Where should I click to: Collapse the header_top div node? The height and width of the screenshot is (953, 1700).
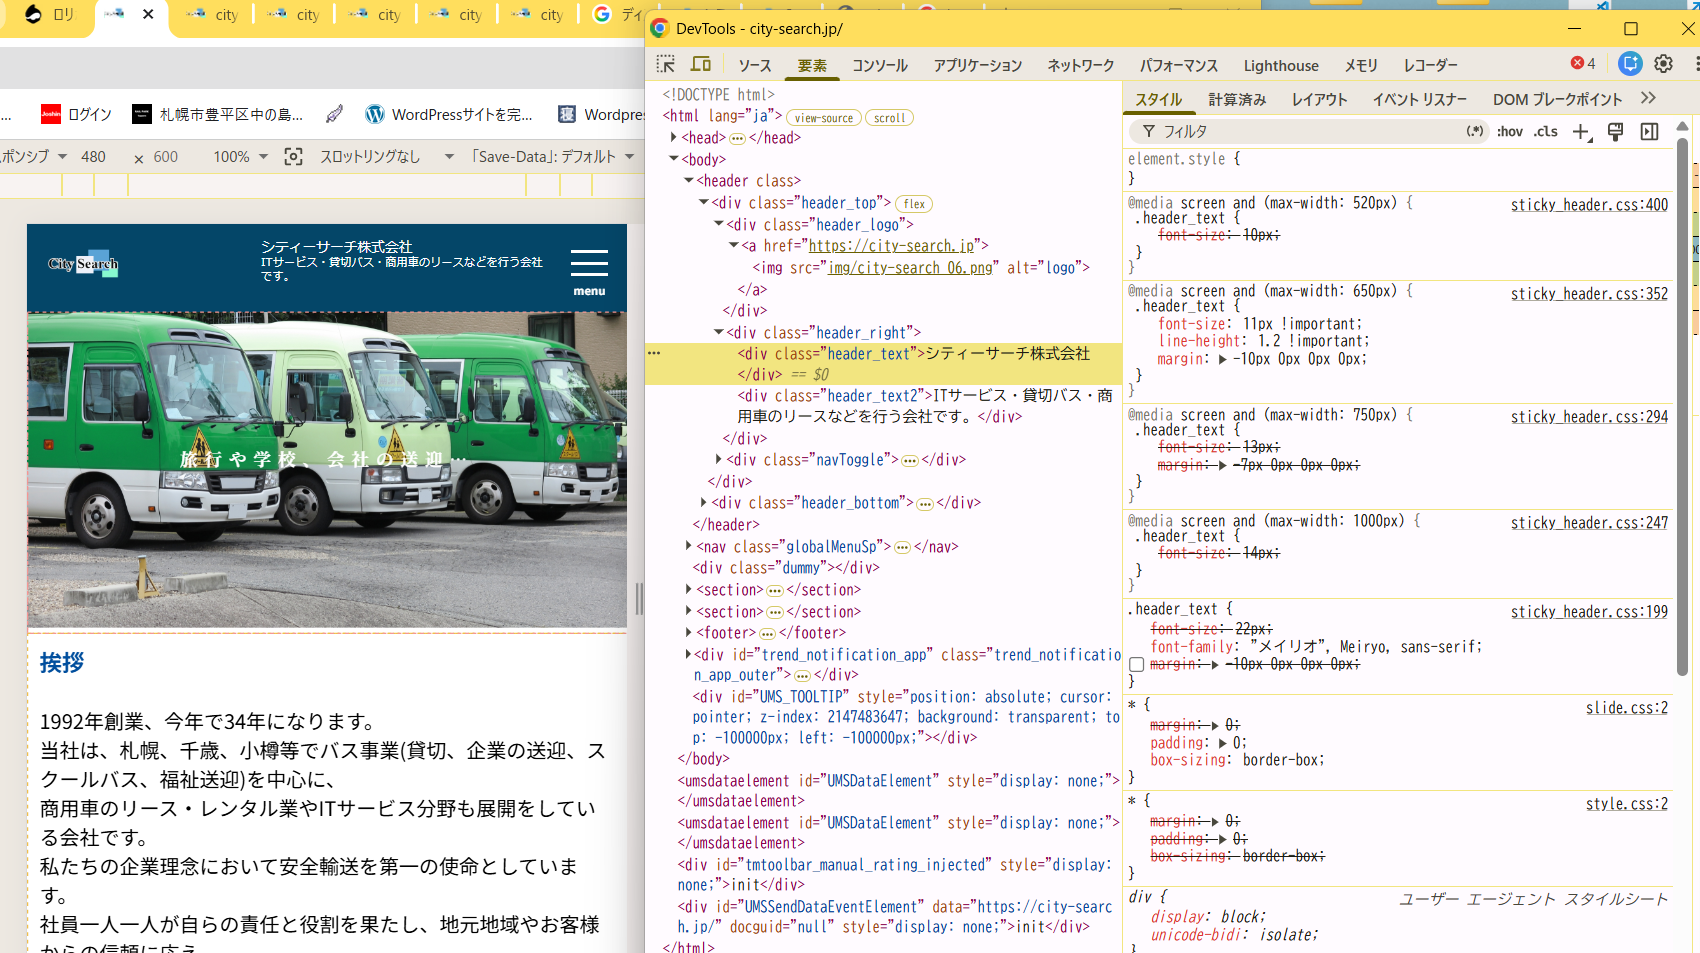coord(704,203)
